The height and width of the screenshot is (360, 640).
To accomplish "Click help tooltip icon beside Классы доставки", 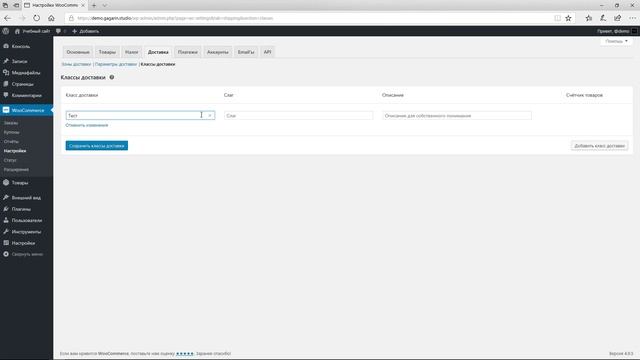I will tap(112, 77).
